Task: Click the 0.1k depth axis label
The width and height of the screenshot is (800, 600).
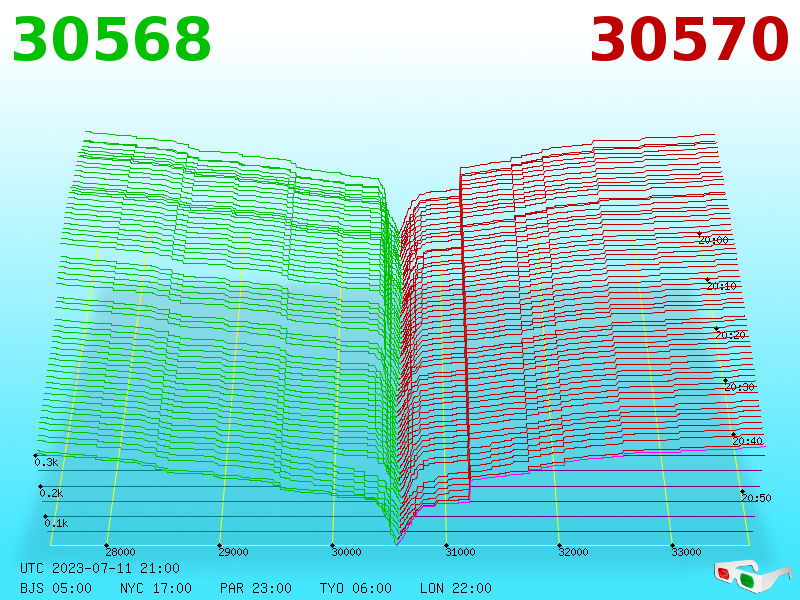Action: pos(56,523)
